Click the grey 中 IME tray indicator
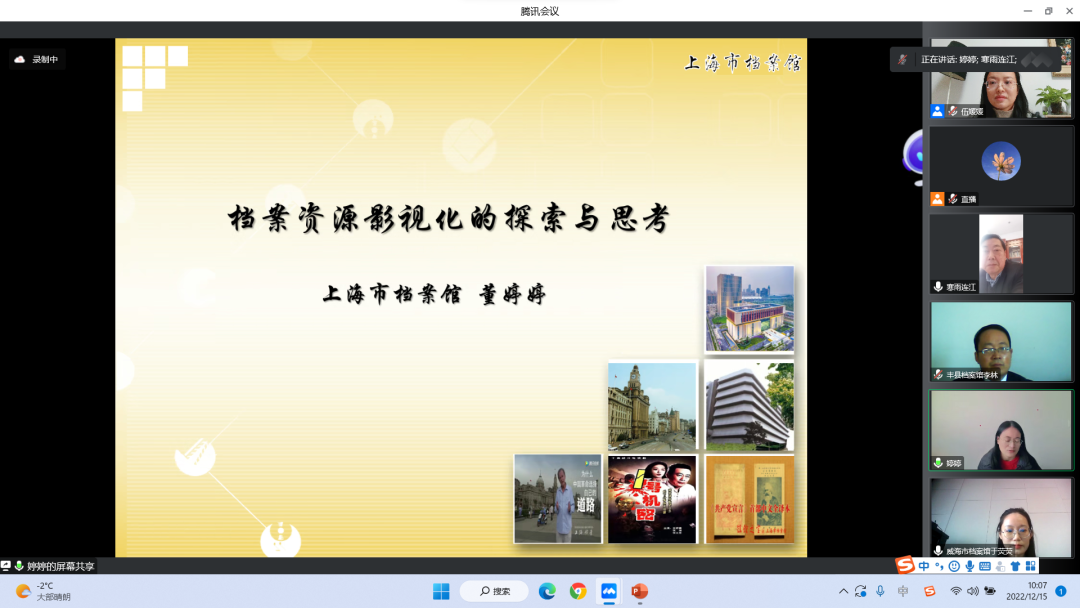Image resolution: width=1080 pixels, height=608 pixels. tap(903, 591)
